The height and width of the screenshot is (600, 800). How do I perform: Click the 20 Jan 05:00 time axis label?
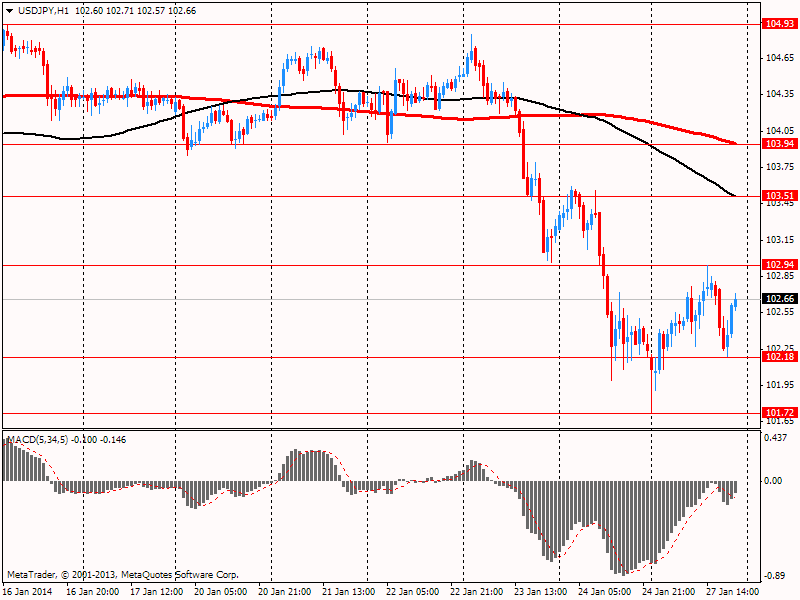[x=220, y=592]
